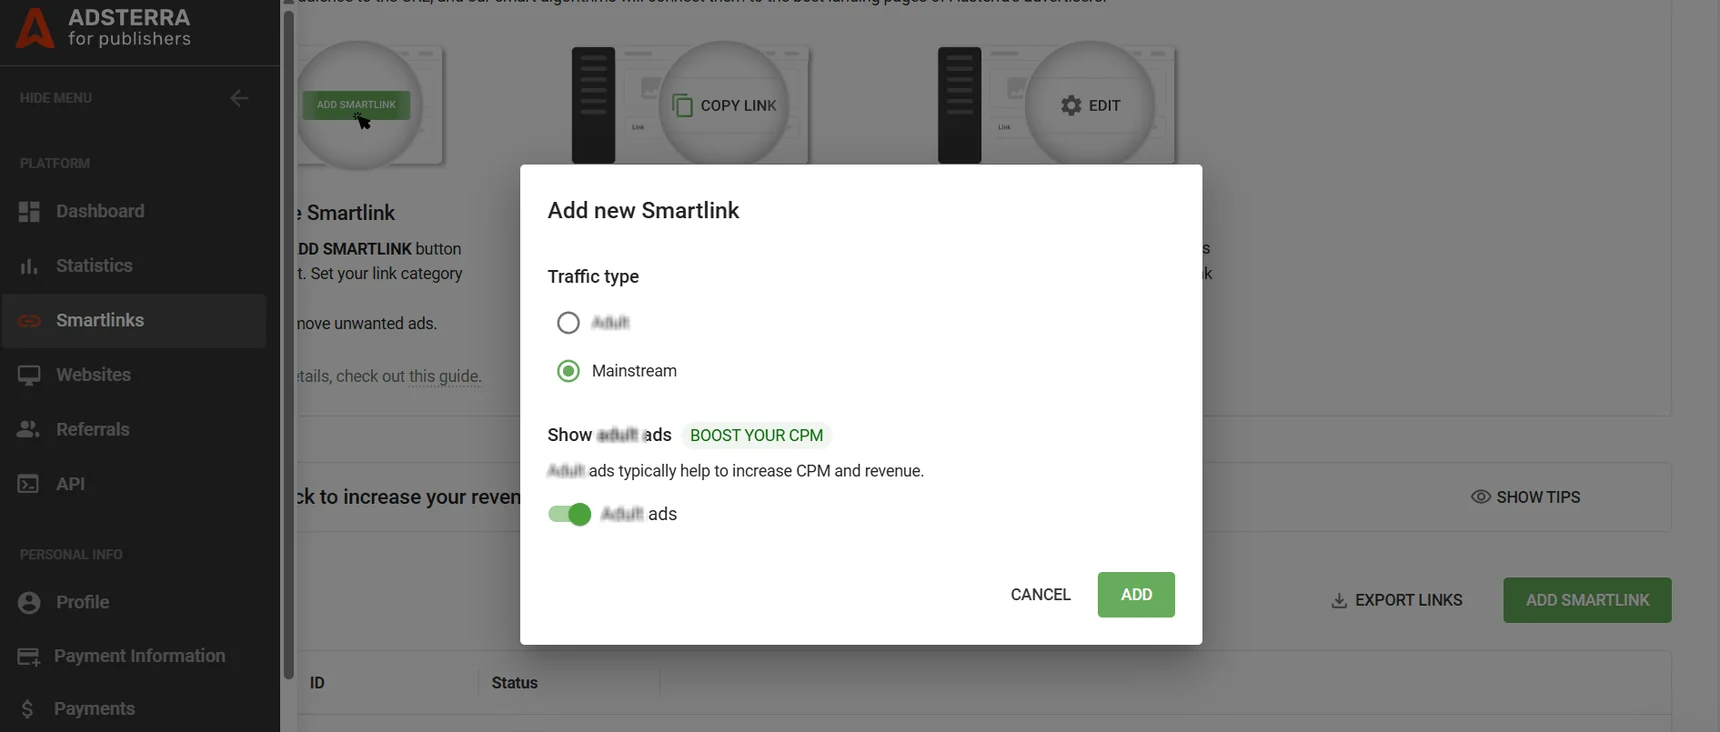Go to Websites section
This screenshot has height=732, width=1720.
coord(134,375)
